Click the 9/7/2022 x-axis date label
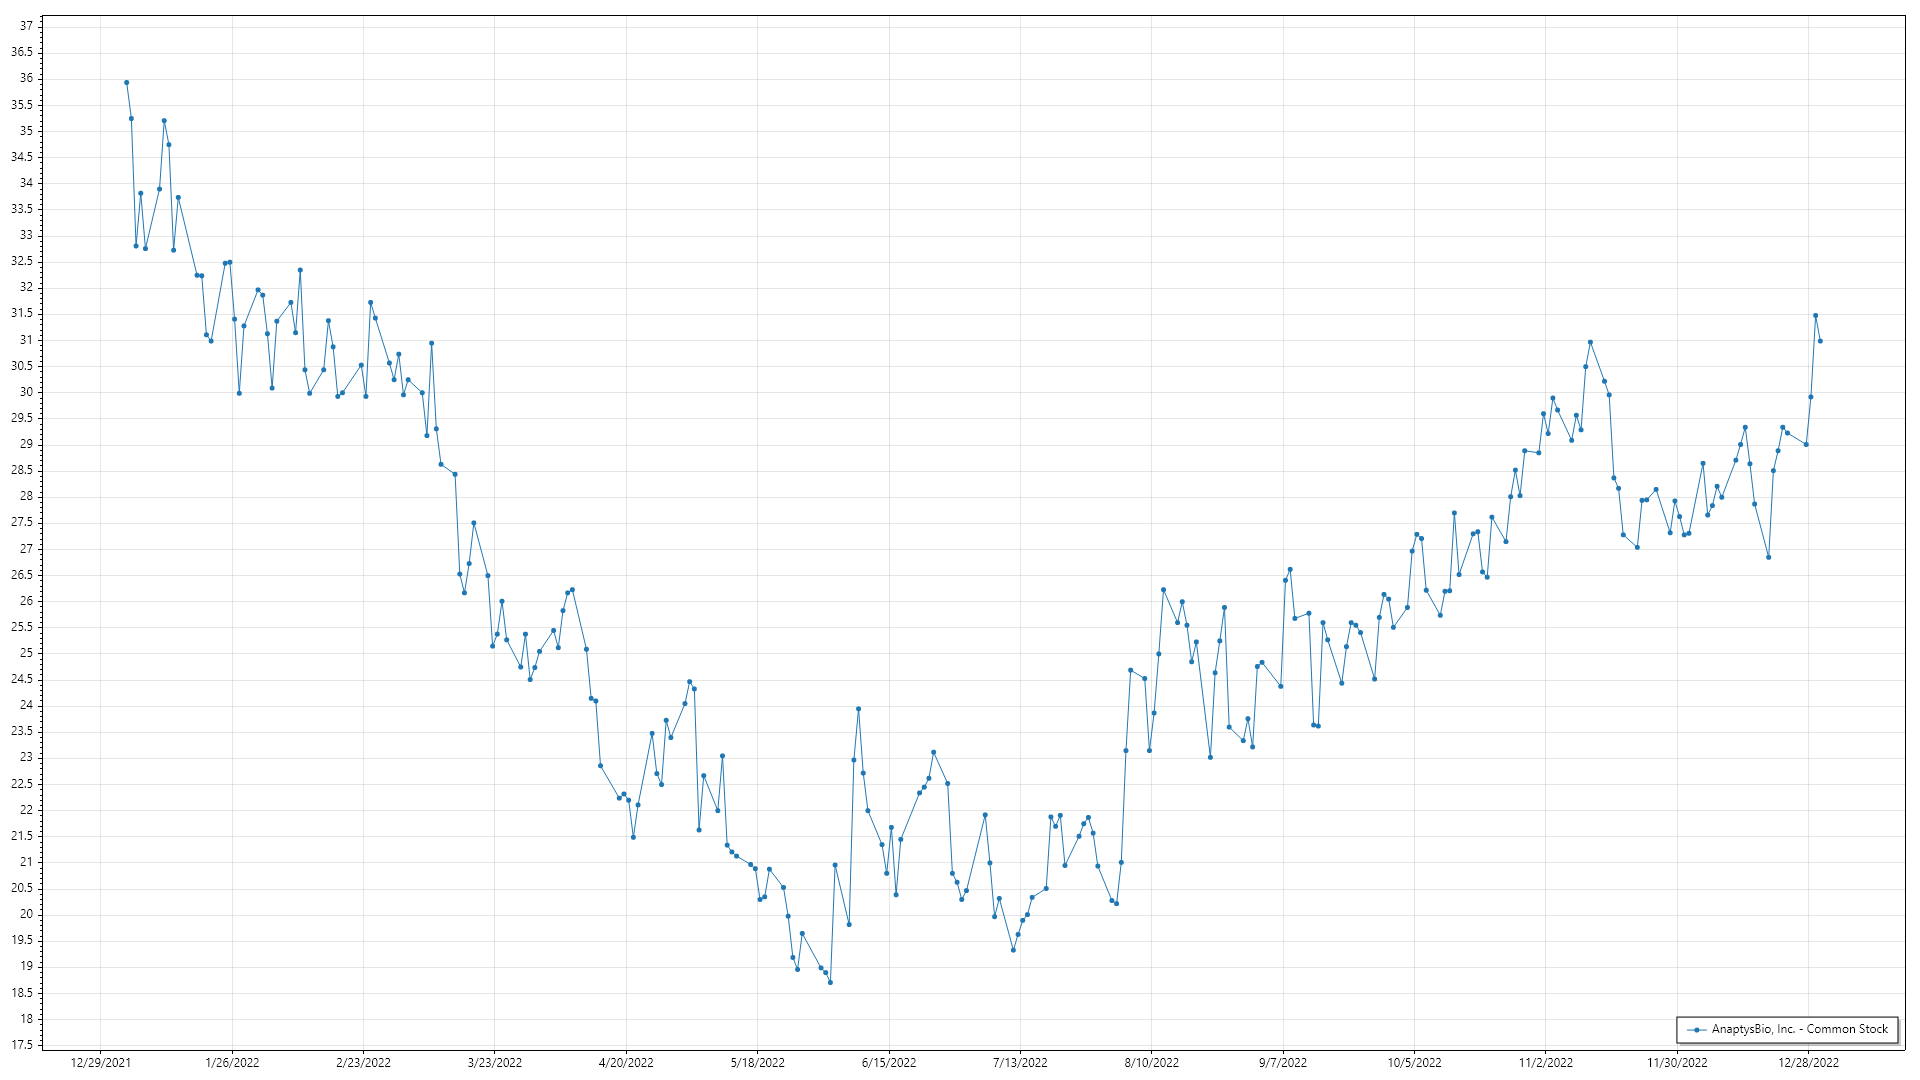Screen dimensions: 1920x1080 pos(1283,1062)
